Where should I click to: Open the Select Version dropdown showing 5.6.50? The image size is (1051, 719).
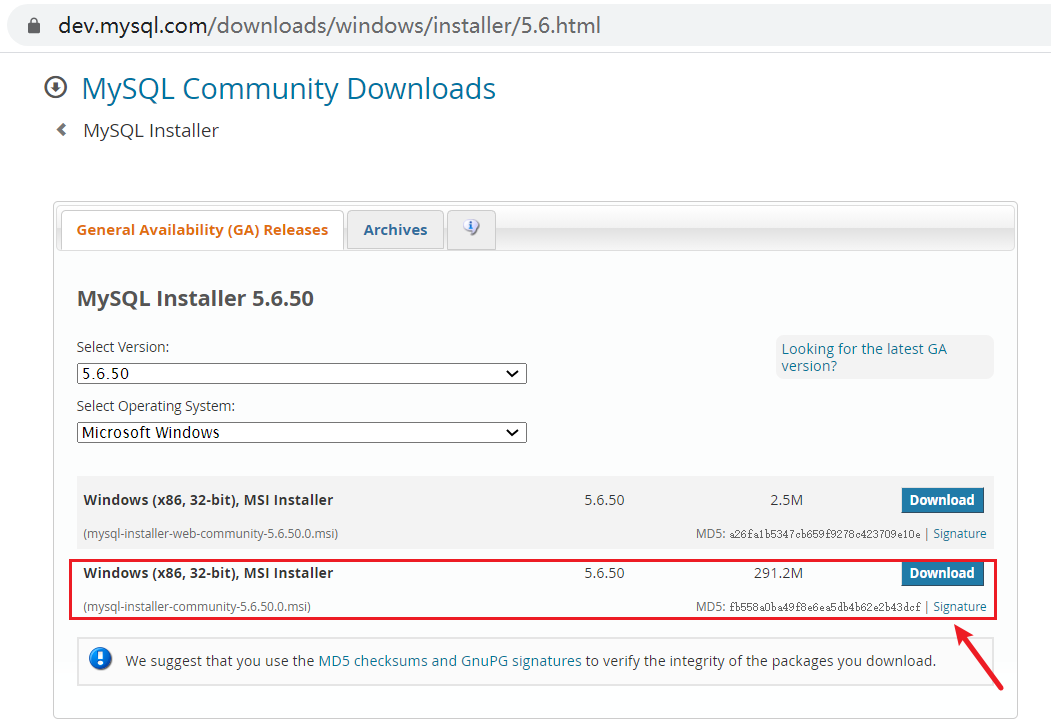(302, 373)
